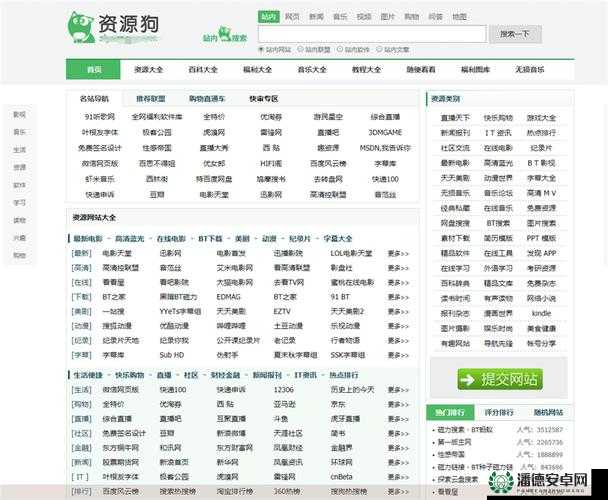Screen dimensions: 608x500
Task: Open the 西贴 link in 名站导航
Action: pos(271,148)
